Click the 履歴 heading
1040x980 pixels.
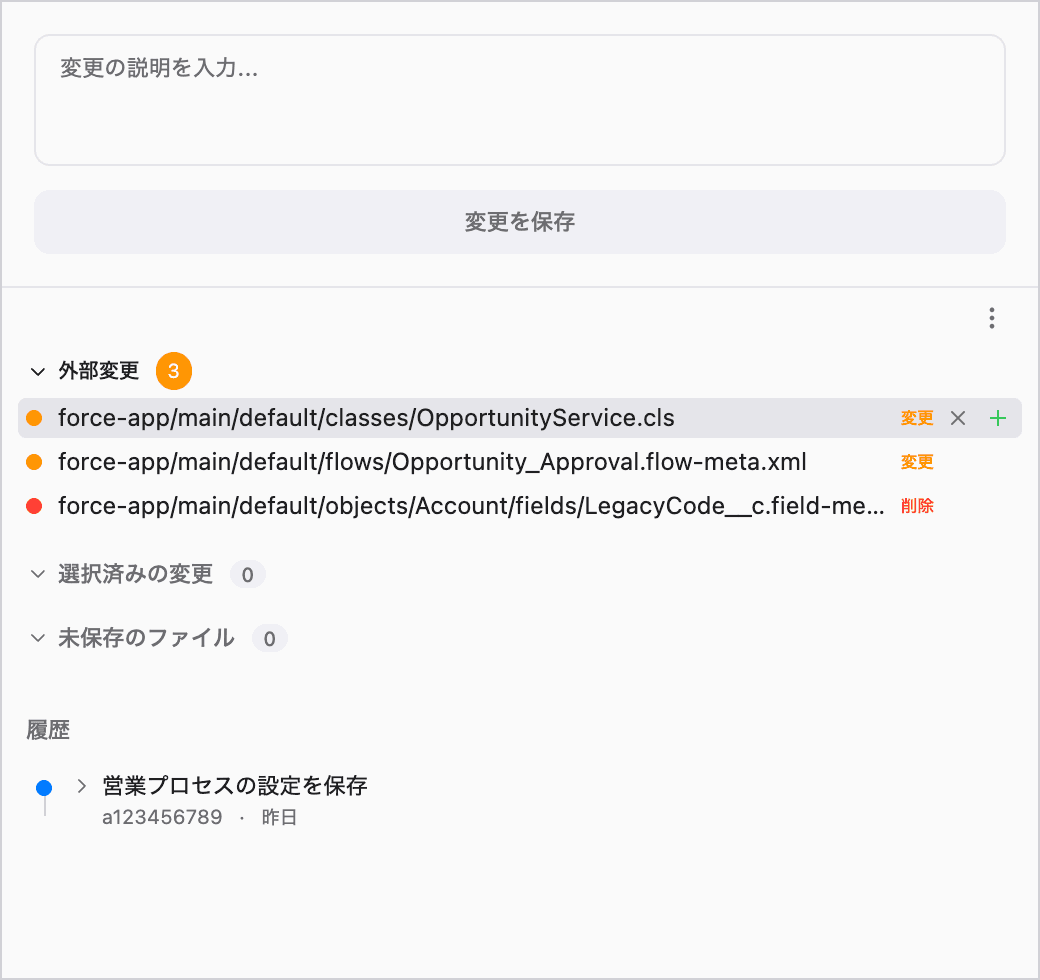click(48, 730)
